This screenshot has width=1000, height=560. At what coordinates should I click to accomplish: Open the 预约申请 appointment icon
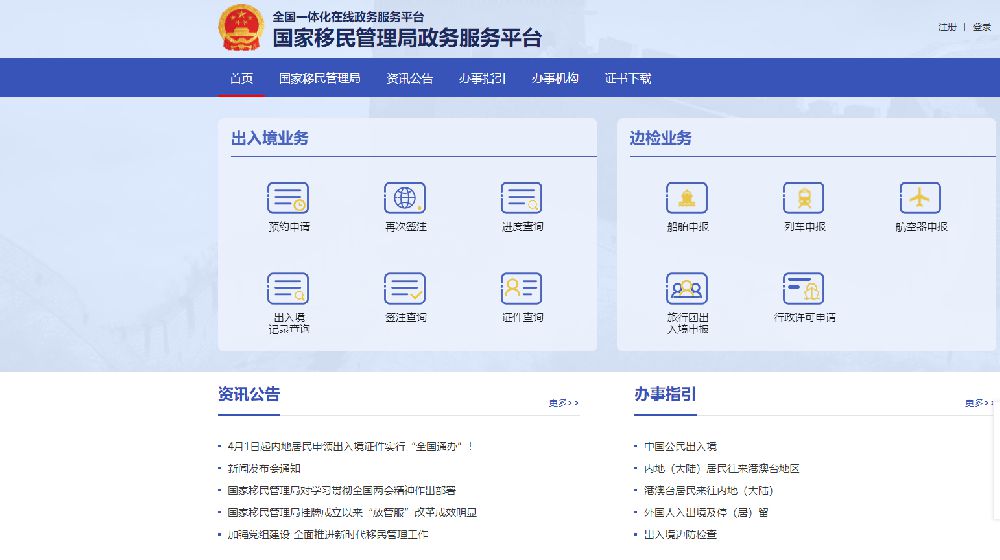288,198
